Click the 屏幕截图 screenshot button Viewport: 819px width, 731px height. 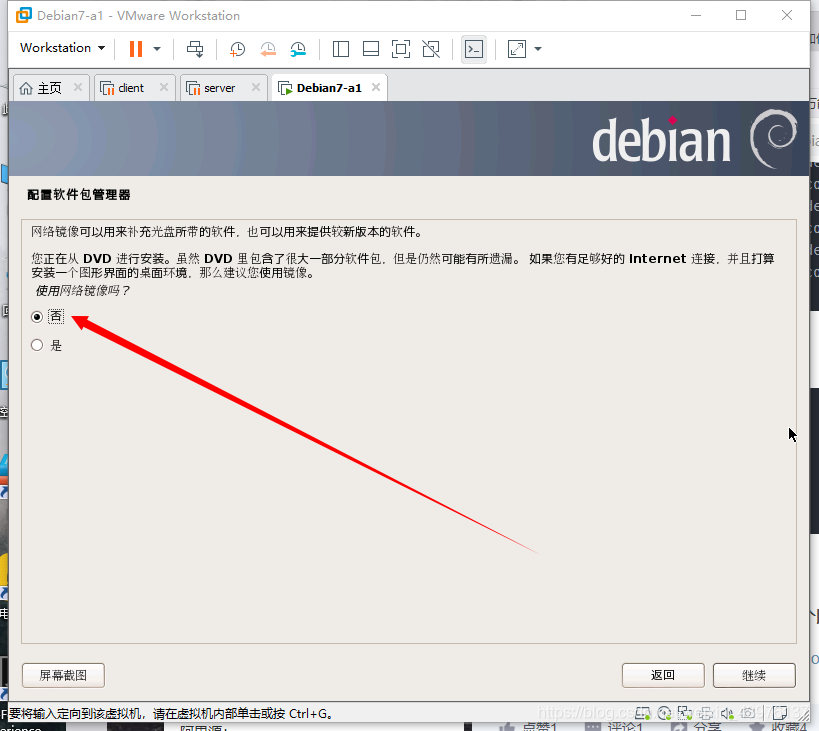(63, 675)
